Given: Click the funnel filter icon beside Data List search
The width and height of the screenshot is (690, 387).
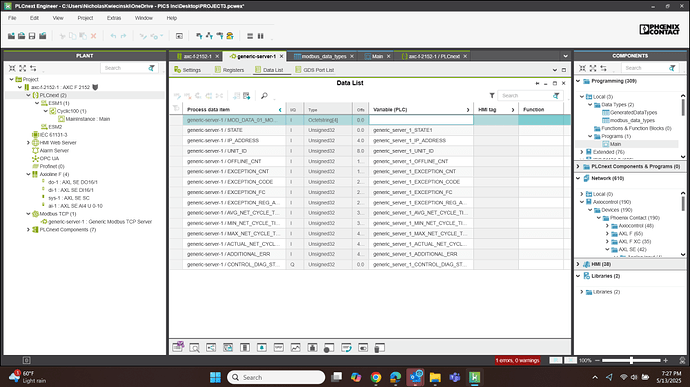Looking at the screenshot, I should coord(492,96).
